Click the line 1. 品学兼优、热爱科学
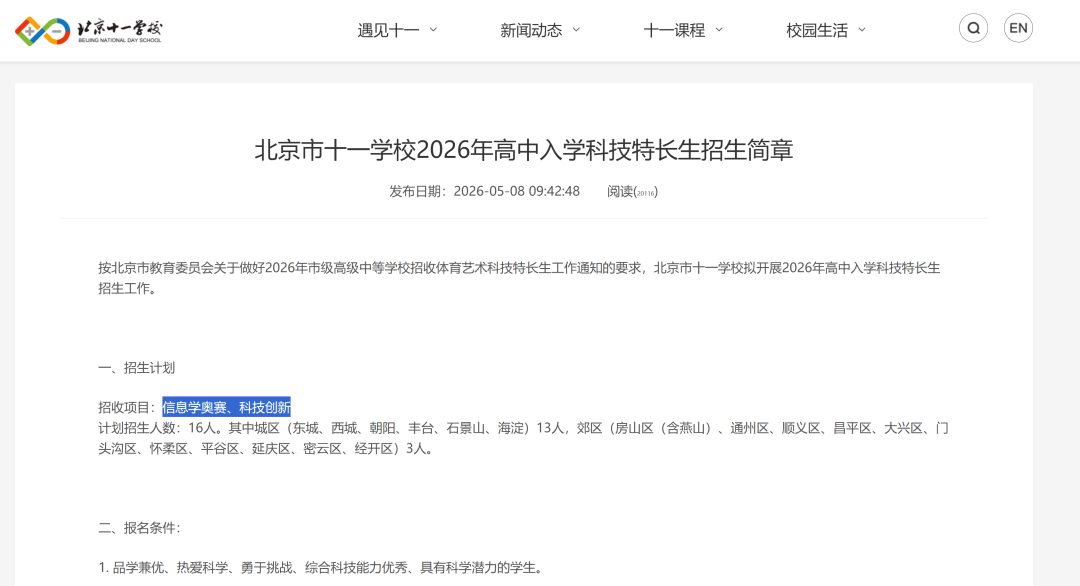 (x=323, y=568)
